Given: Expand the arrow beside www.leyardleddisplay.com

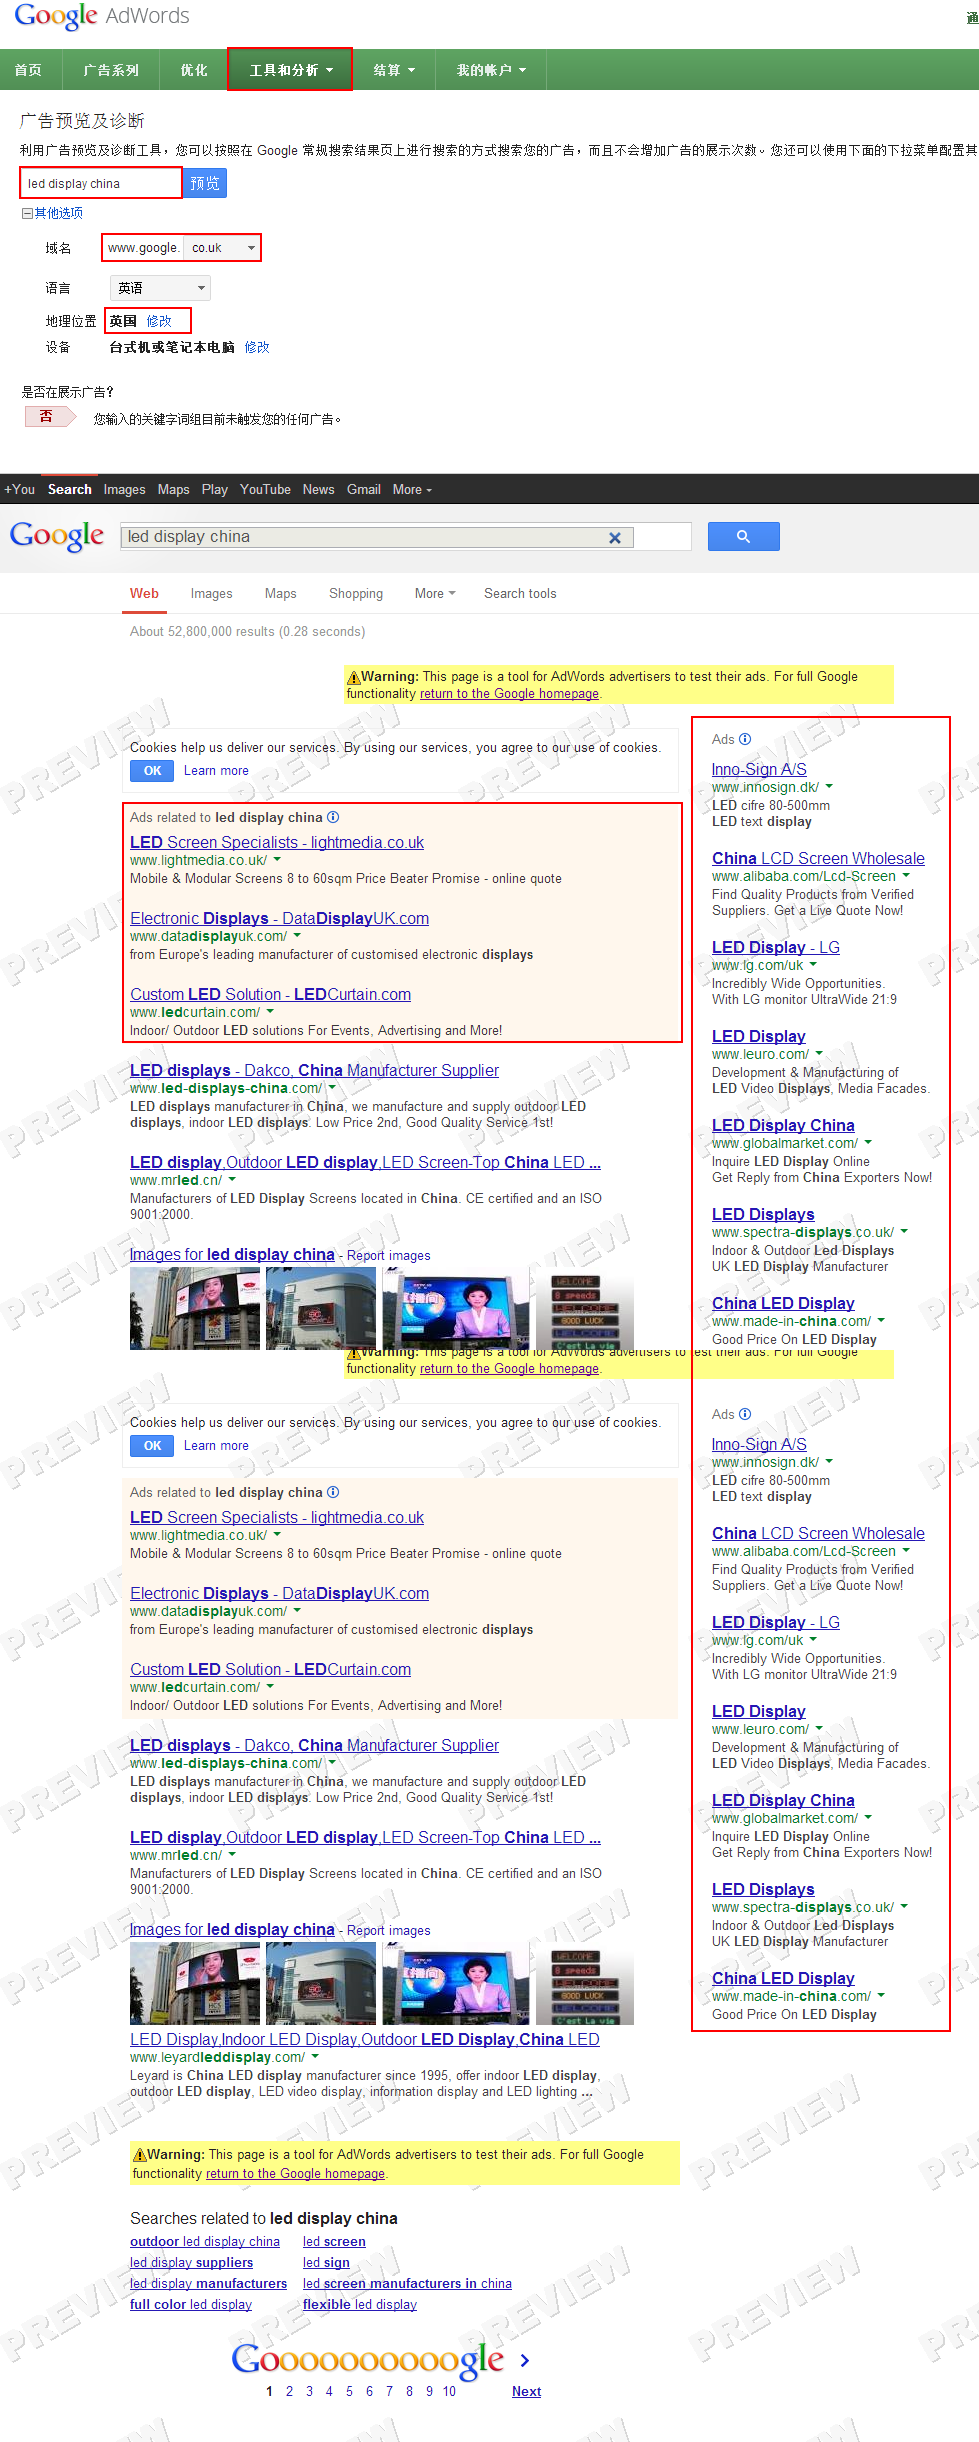Looking at the screenshot, I should pyautogui.click(x=315, y=2057).
